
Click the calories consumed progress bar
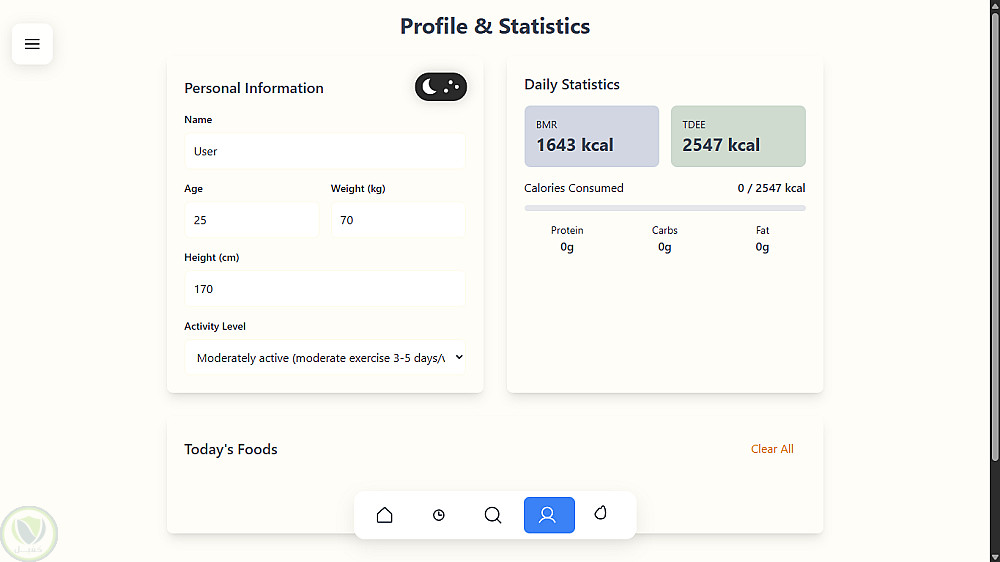664,208
